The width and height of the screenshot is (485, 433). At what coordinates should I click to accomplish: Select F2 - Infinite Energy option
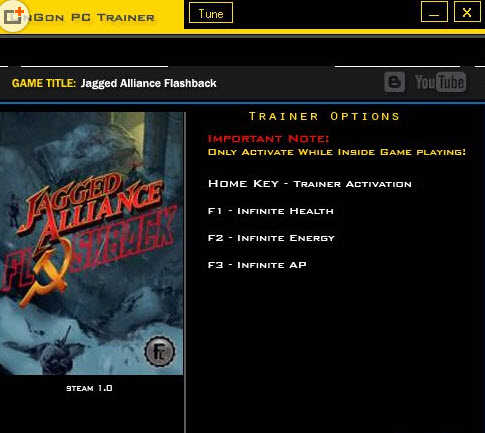(271, 238)
